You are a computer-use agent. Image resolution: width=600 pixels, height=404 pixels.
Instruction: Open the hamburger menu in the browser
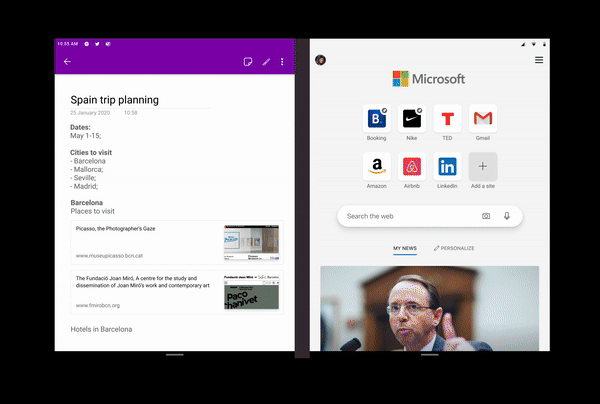[x=539, y=60]
